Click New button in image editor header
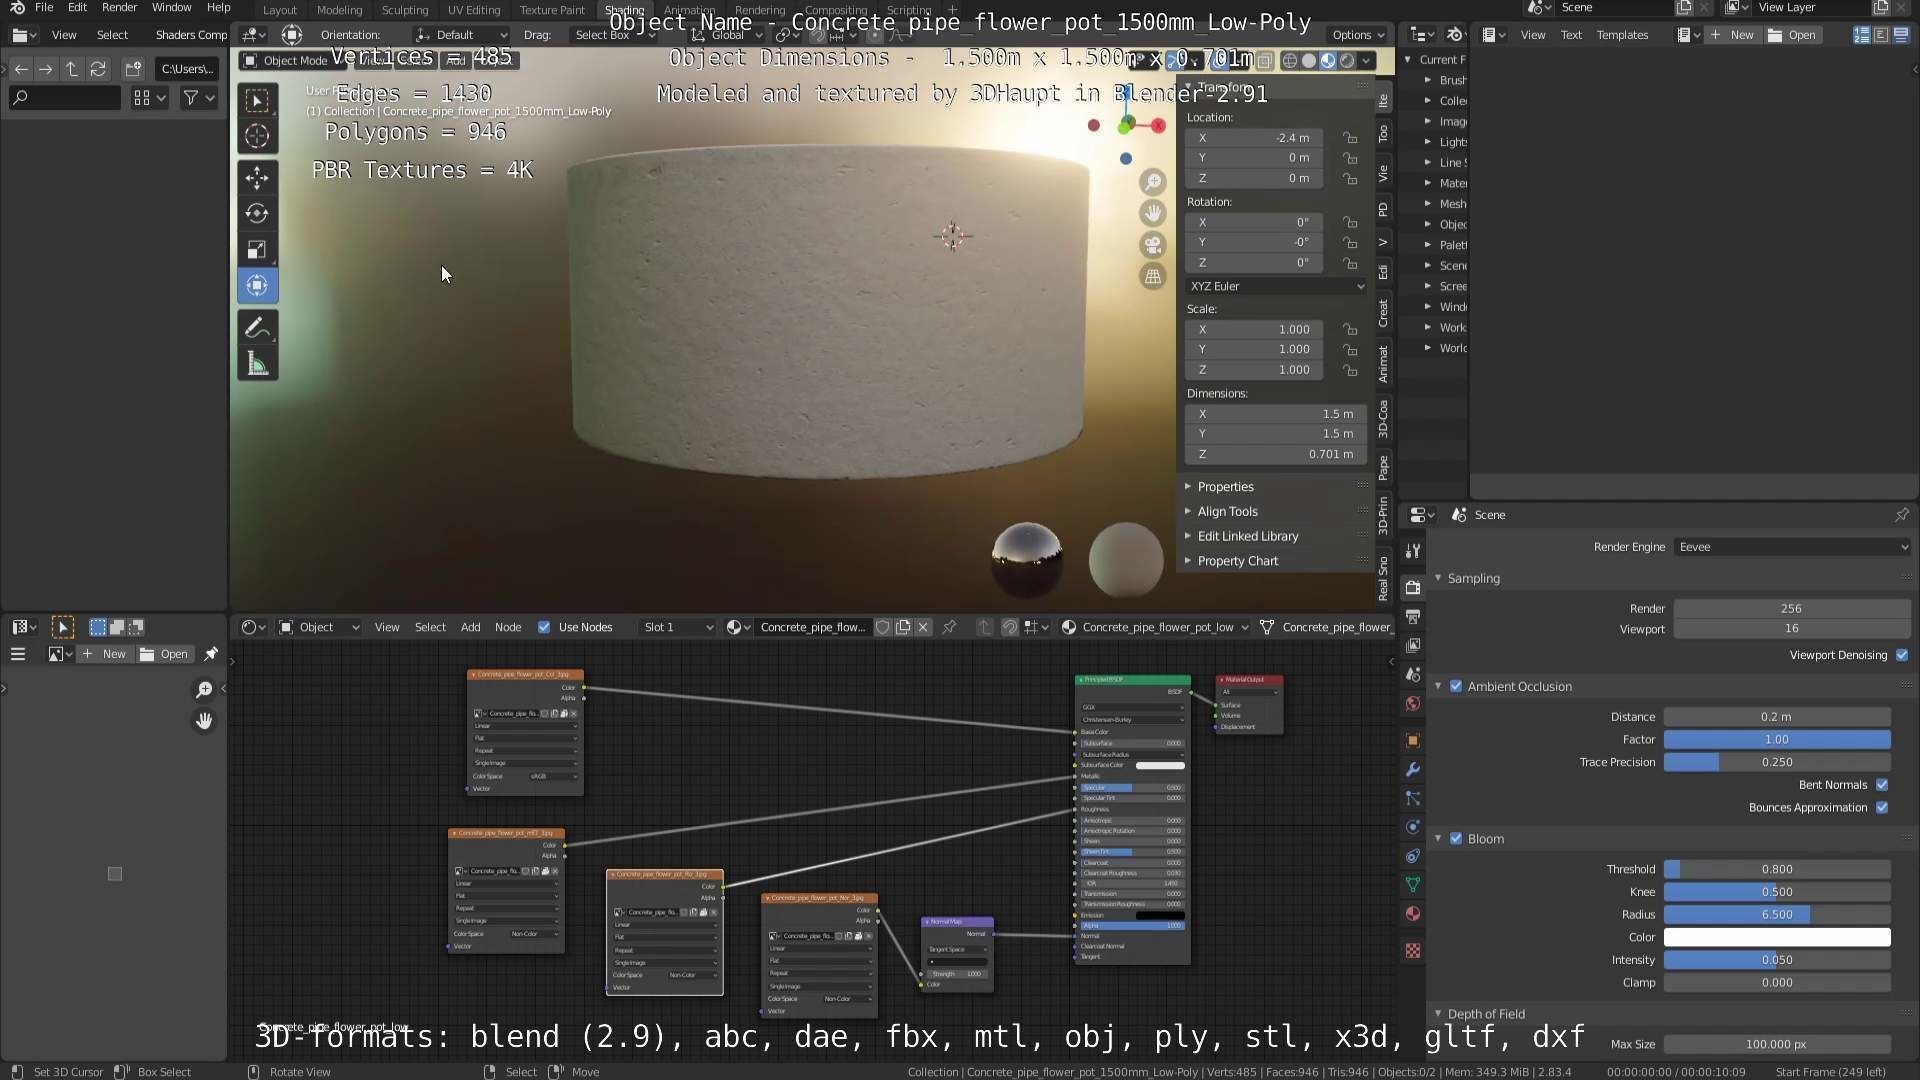1920x1080 pixels. [x=105, y=654]
